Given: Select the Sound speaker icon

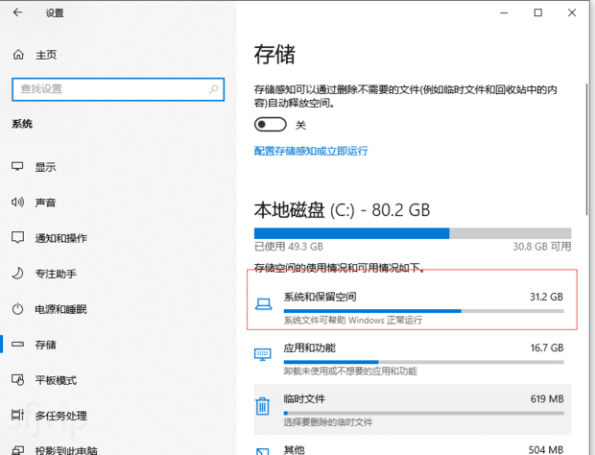Looking at the screenshot, I should 17,202.
